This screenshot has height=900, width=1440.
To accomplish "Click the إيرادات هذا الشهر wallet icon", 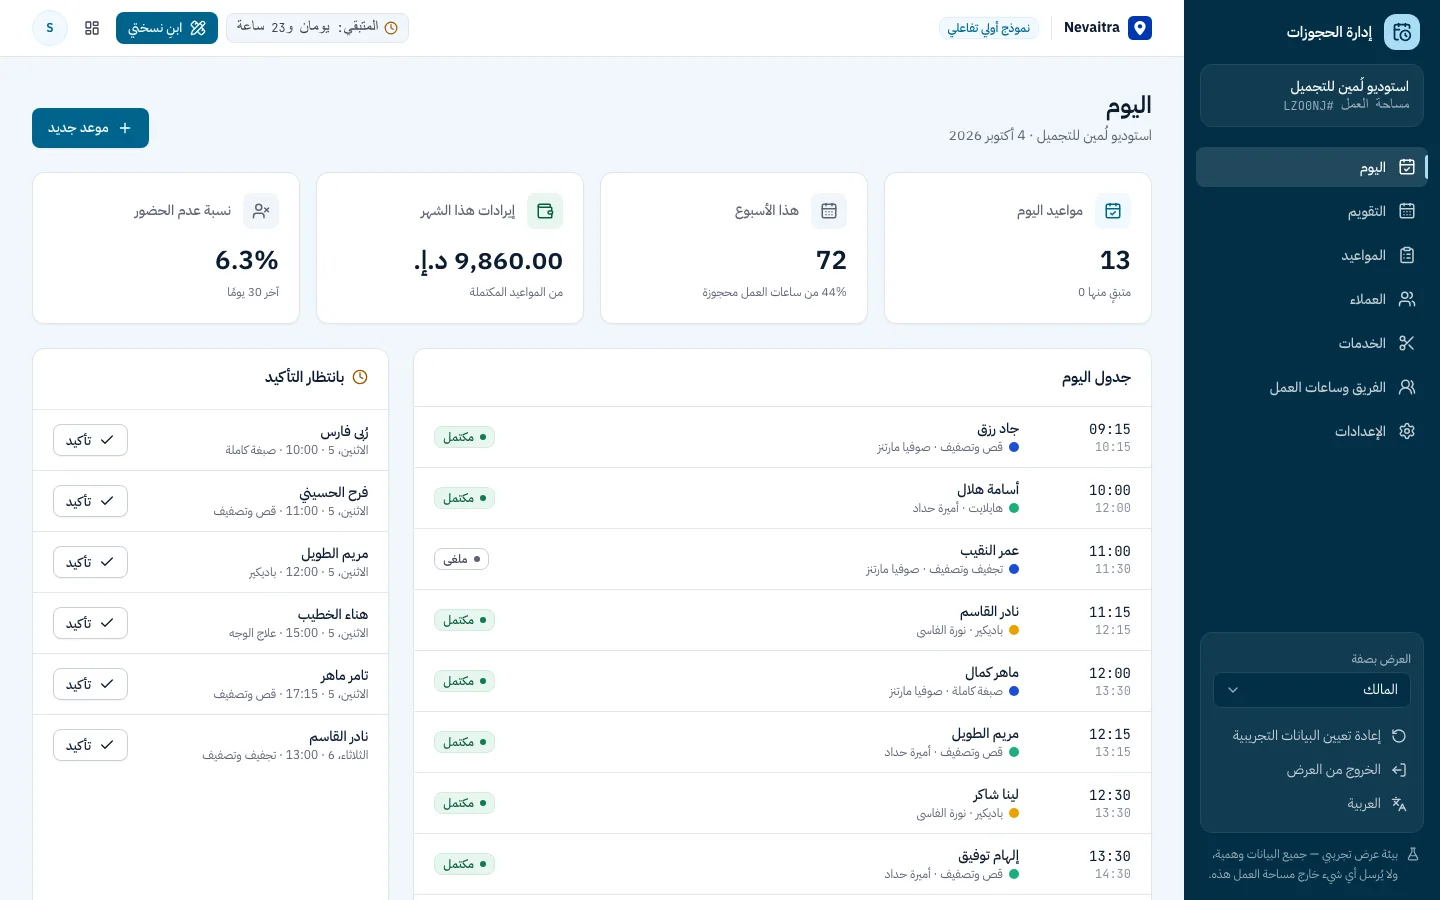I will [x=545, y=211].
